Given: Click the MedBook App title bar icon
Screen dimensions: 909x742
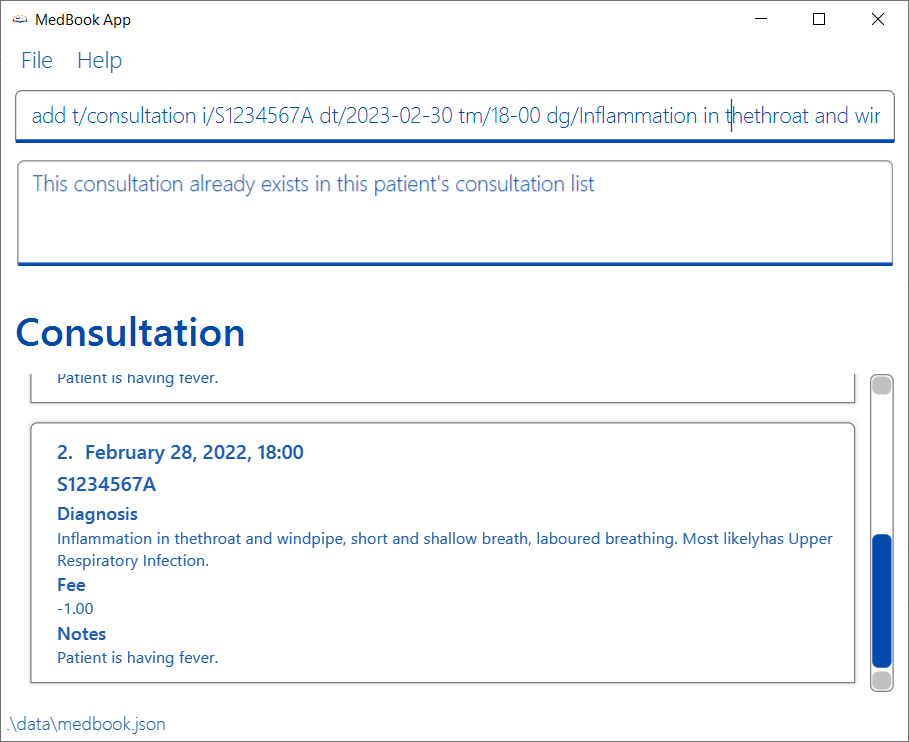Looking at the screenshot, I should [x=20, y=20].
